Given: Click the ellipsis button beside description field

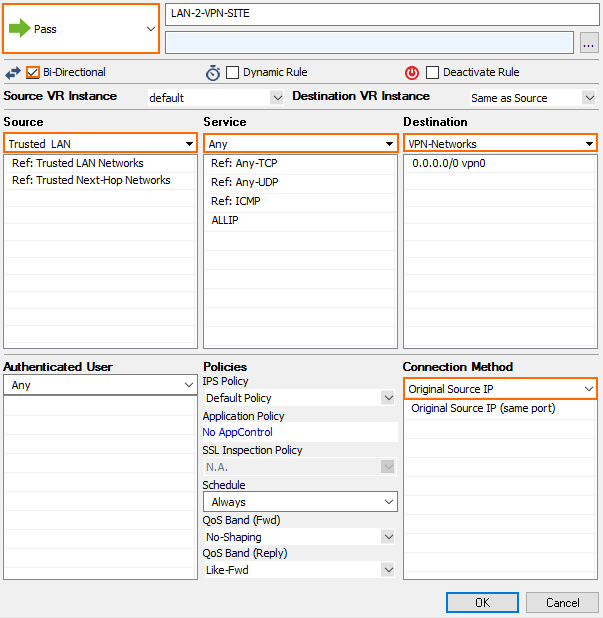Looking at the screenshot, I should click(589, 43).
